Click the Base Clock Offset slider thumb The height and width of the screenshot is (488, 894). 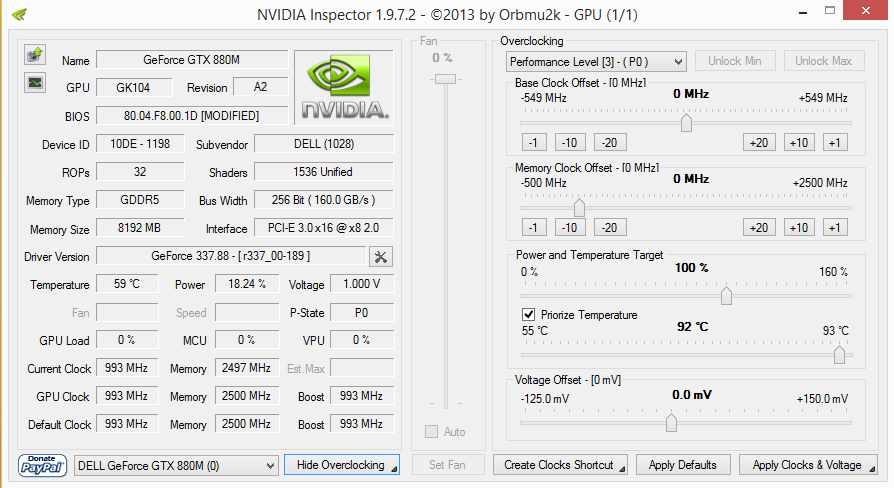[x=686, y=123]
